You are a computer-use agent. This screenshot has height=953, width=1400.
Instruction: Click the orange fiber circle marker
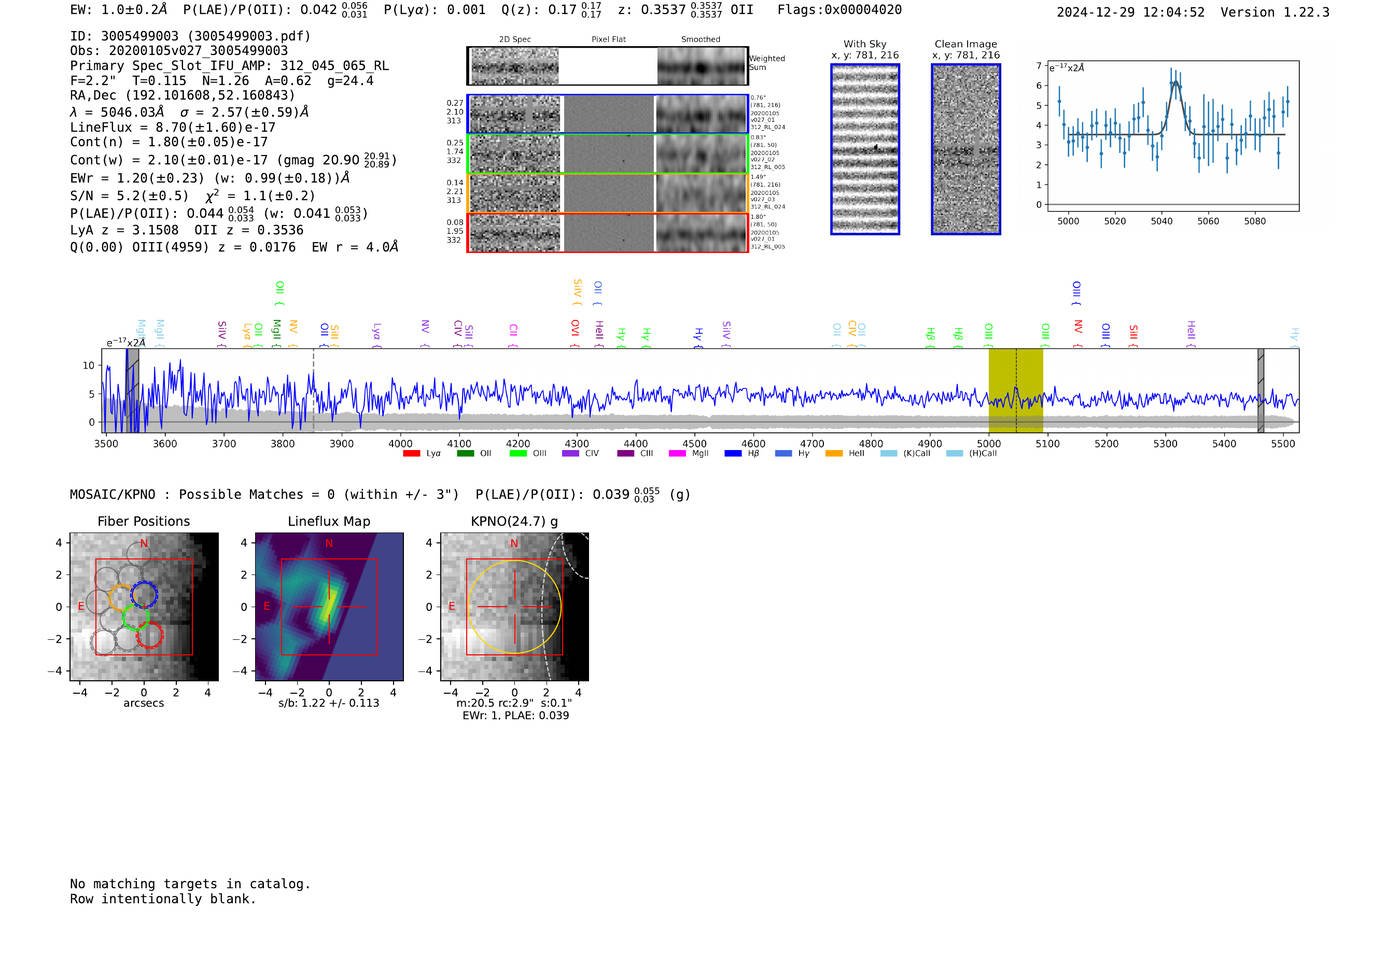click(x=122, y=598)
